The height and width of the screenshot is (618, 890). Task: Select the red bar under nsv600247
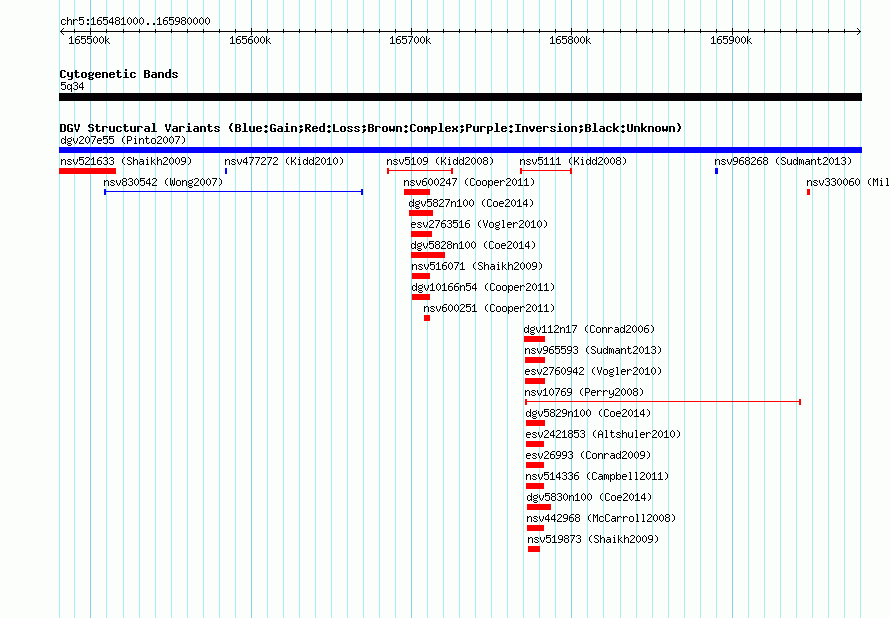(417, 192)
